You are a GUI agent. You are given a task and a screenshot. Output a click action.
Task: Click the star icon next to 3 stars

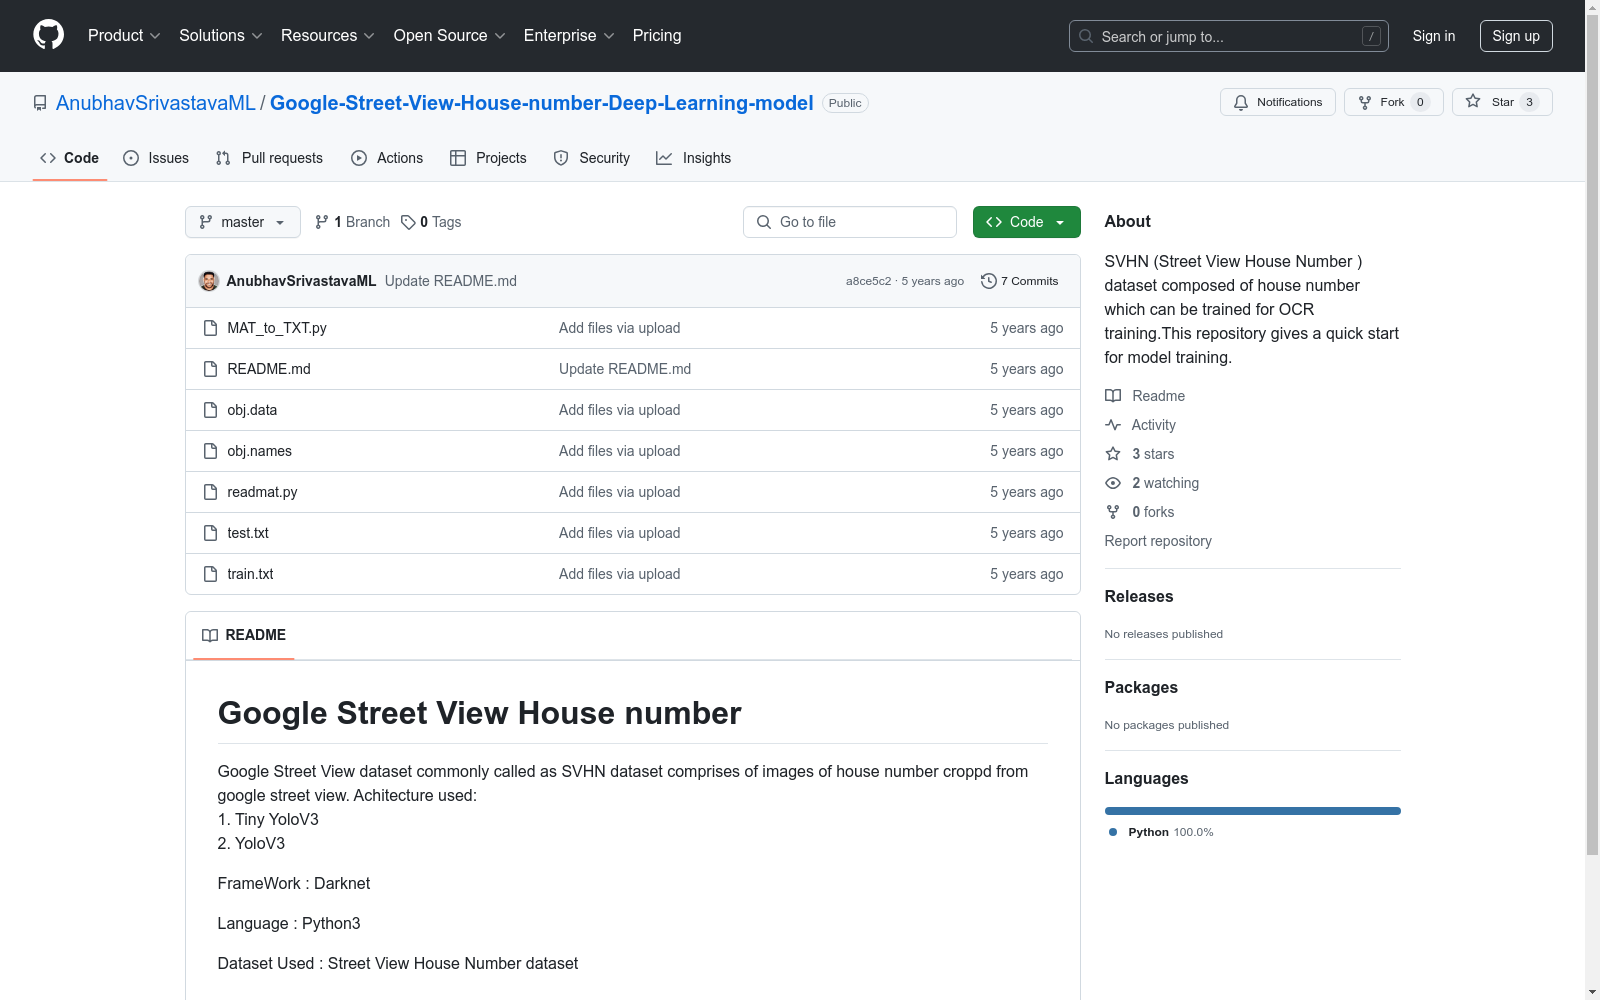click(x=1113, y=454)
